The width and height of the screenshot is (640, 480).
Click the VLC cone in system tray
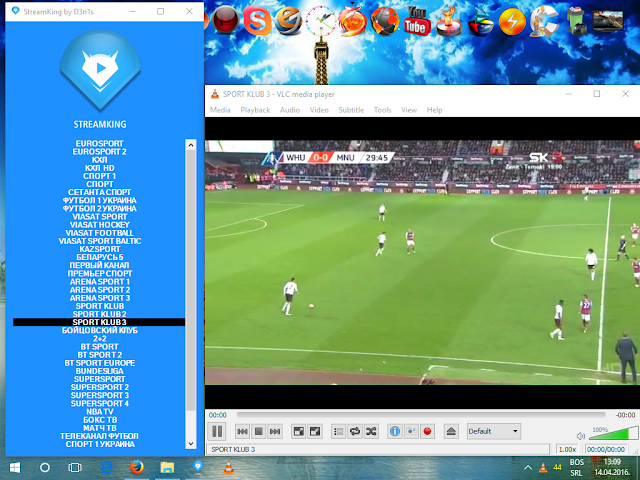pos(543,468)
